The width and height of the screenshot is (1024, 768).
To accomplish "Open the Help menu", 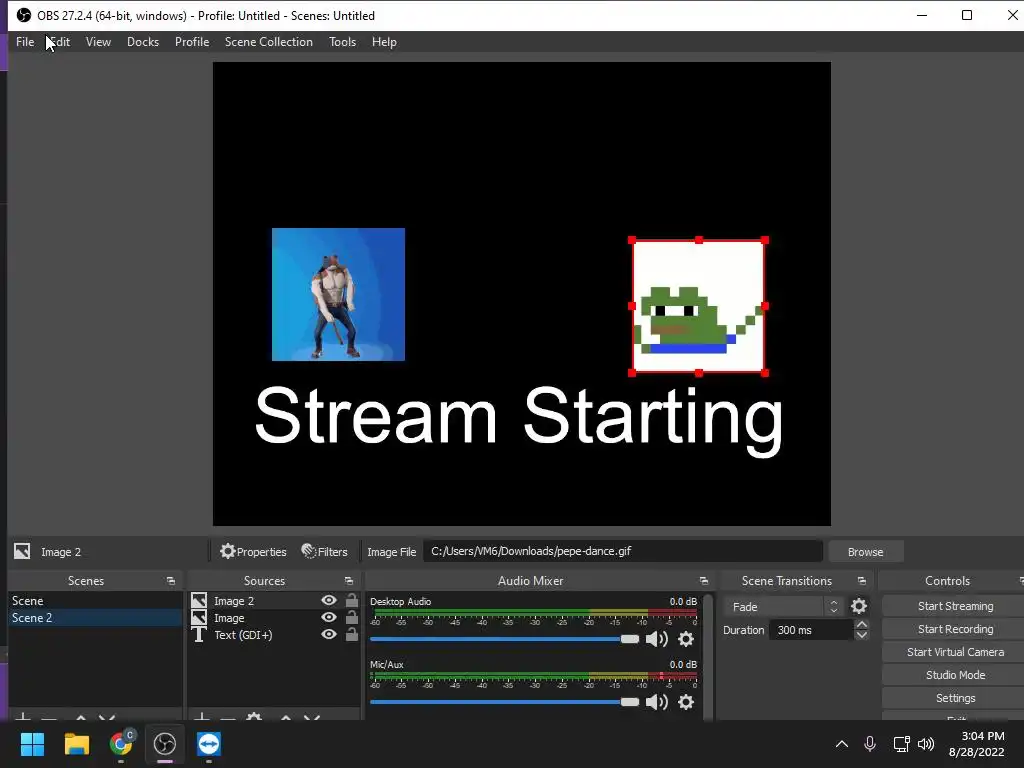I will tap(384, 42).
